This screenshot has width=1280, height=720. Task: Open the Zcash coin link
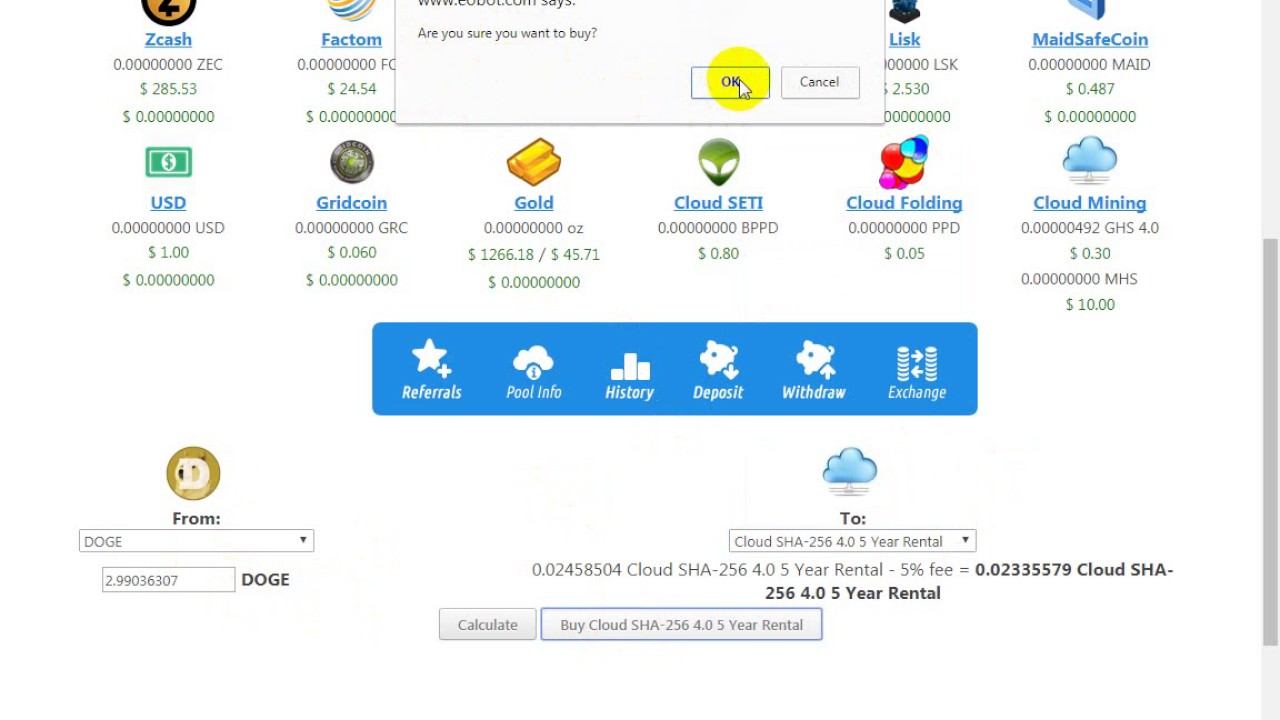[x=168, y=39]
